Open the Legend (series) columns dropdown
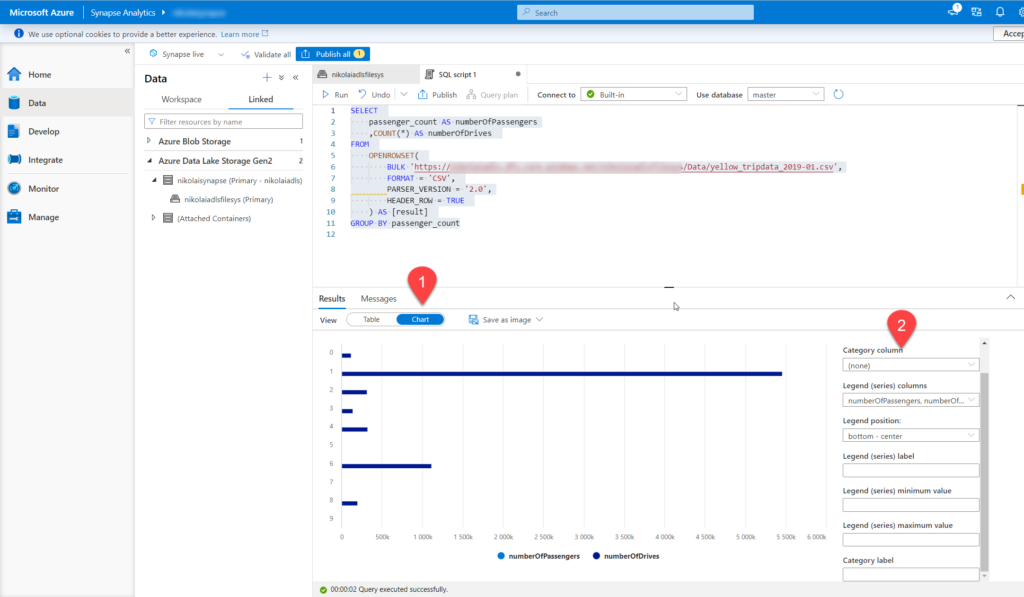The height and width of the screenshot is (597, 1024). point(910,400)
